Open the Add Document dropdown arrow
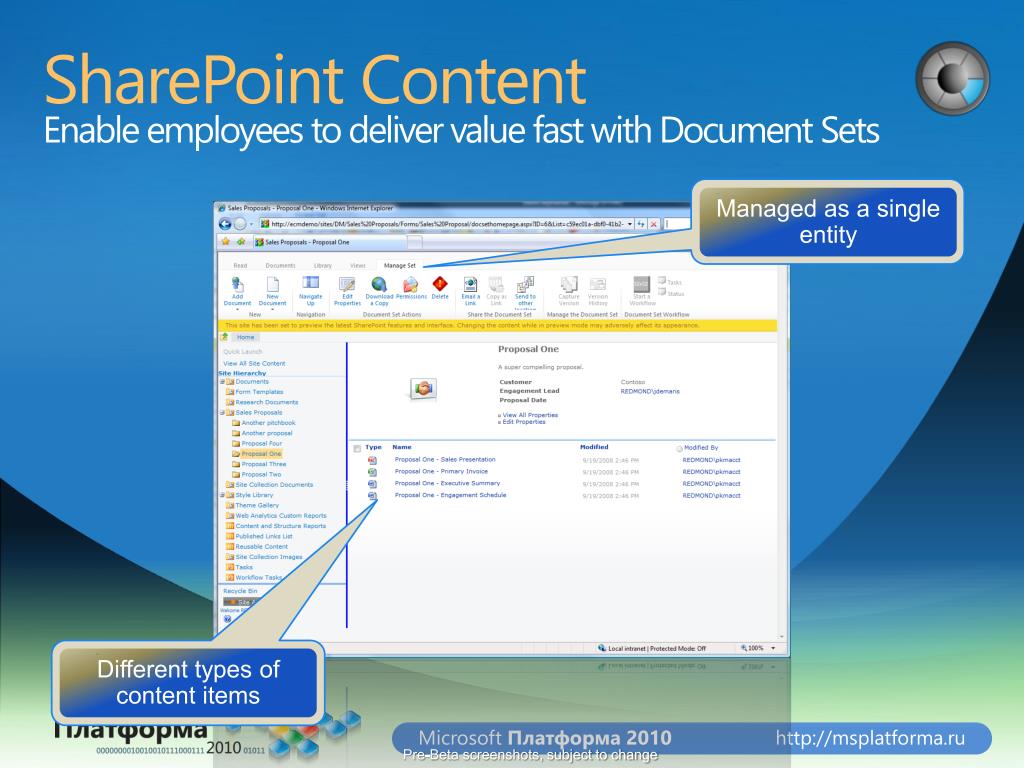The image size is (1024, 768). (238, 309)
